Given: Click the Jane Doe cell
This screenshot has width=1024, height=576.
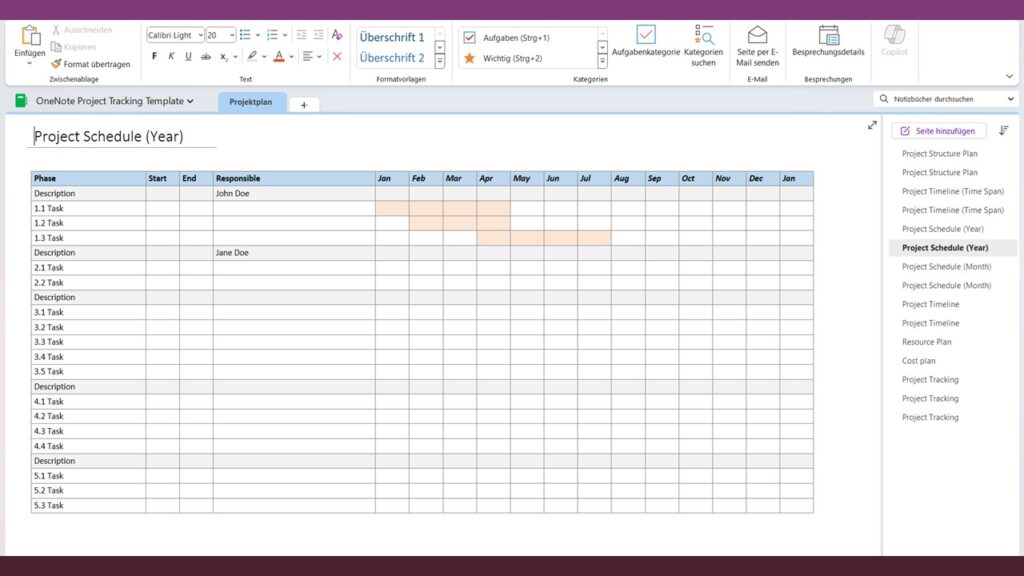Looking at the screenshot, I should [294, 253].
